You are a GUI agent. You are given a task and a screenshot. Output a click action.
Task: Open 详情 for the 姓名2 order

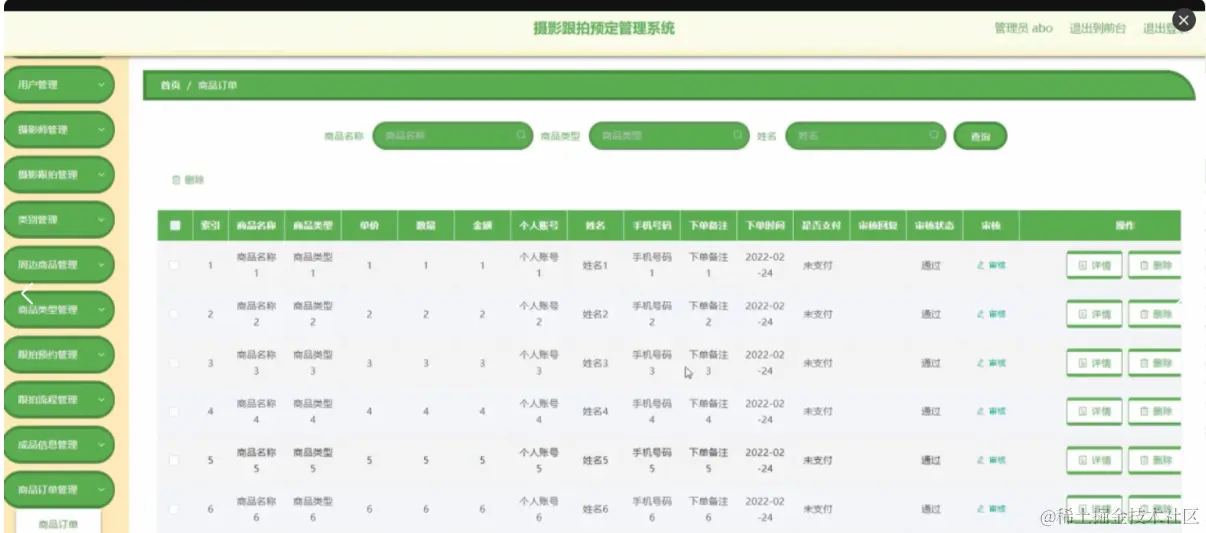click(1094, 314)
